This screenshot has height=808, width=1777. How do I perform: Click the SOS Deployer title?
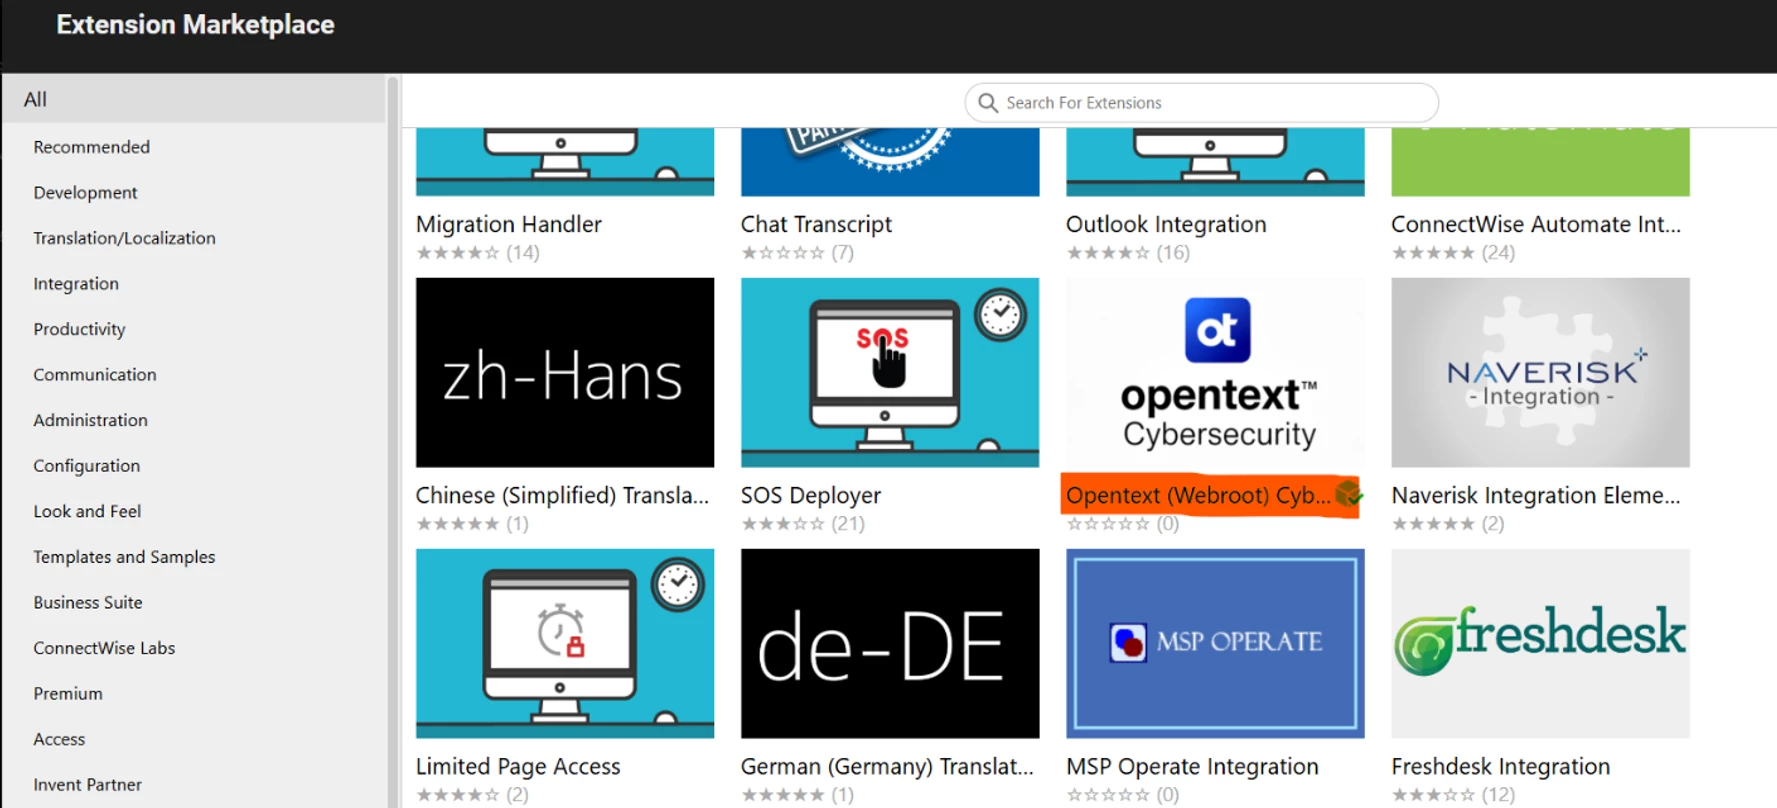[811, 495]
